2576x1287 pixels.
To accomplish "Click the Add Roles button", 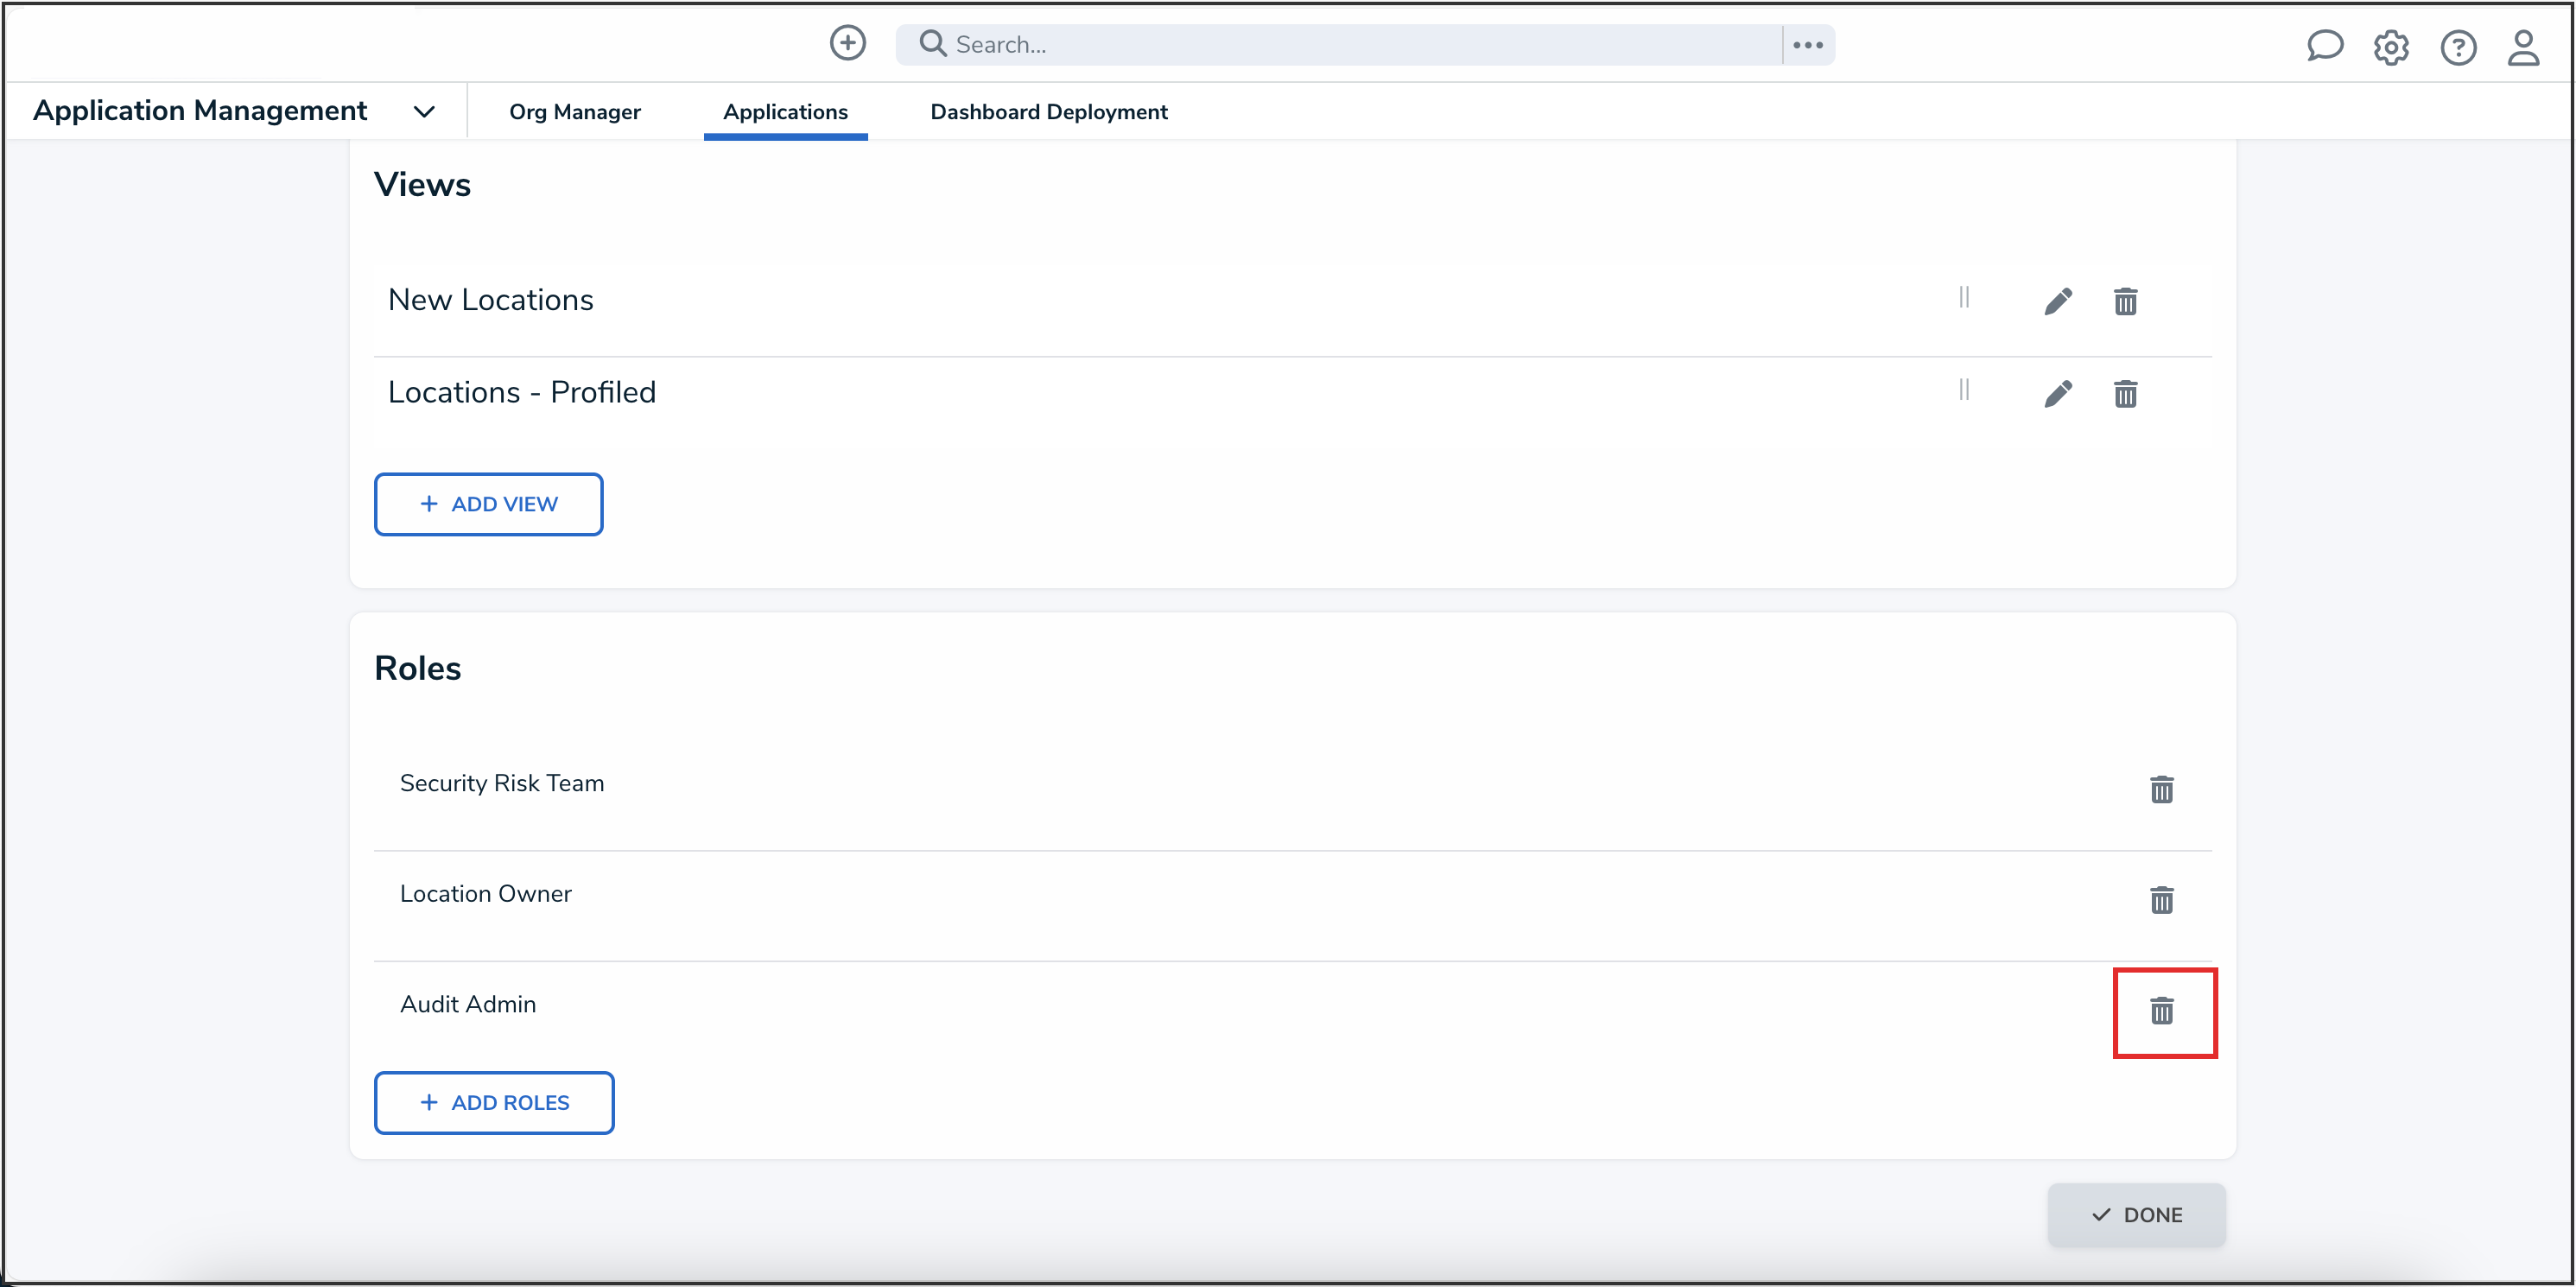I will tap(494, 1102).
